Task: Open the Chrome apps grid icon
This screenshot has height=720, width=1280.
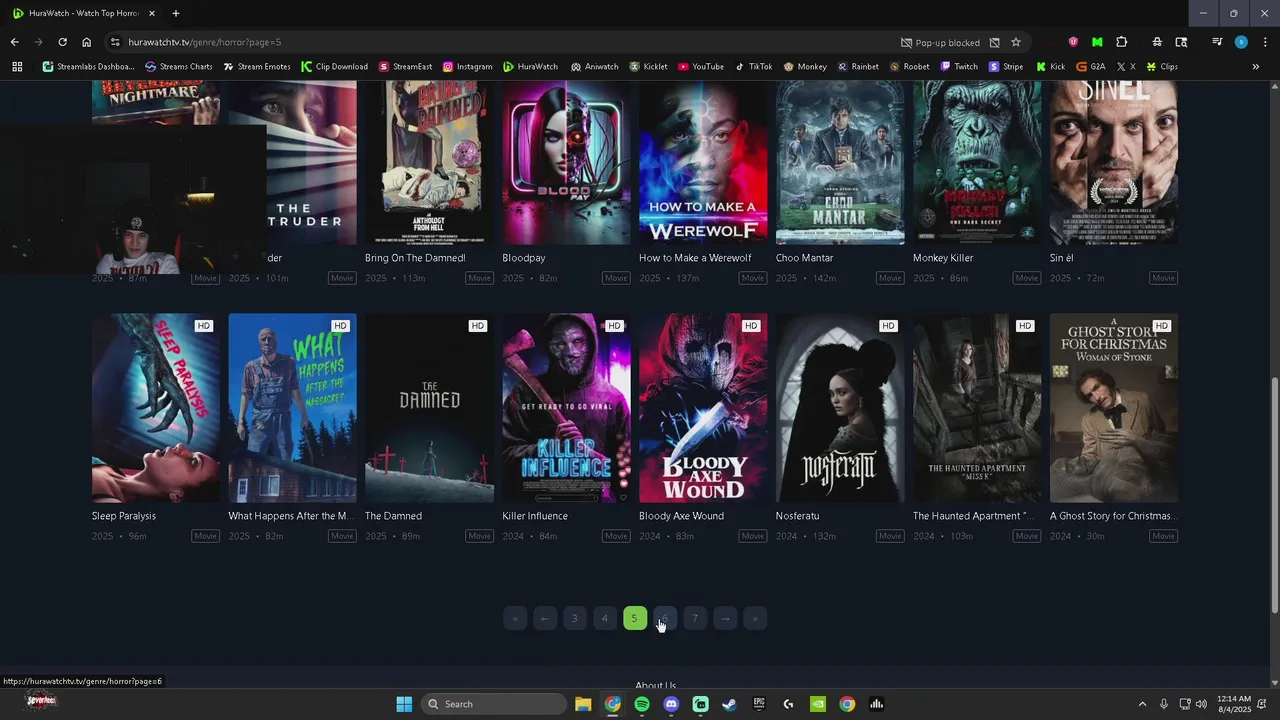Action: point(17,67)
